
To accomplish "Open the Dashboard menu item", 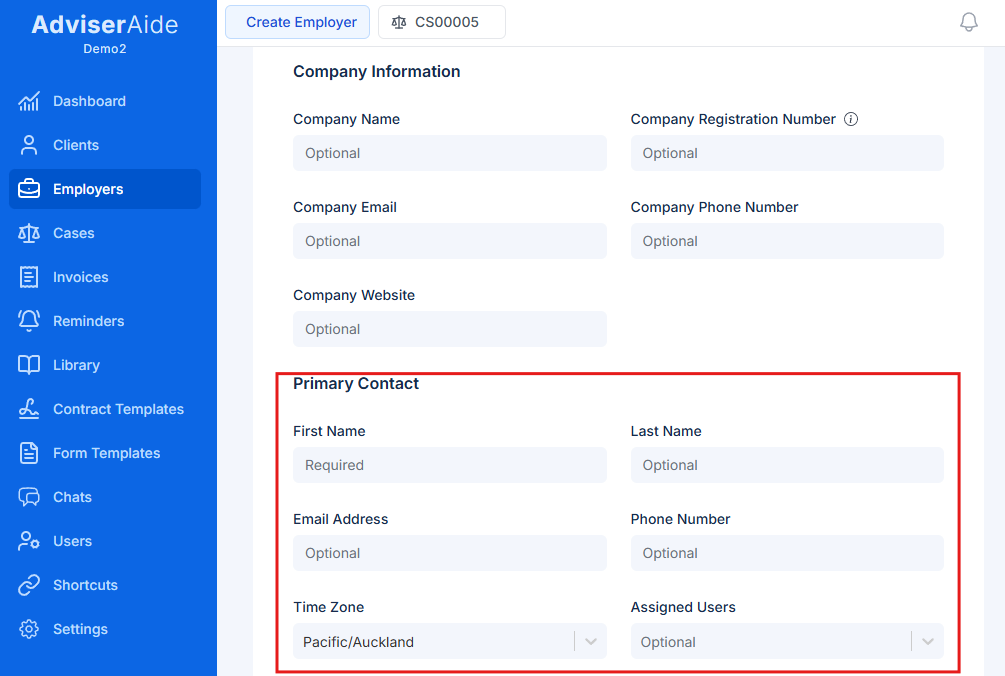I will (x=89, y=101).
